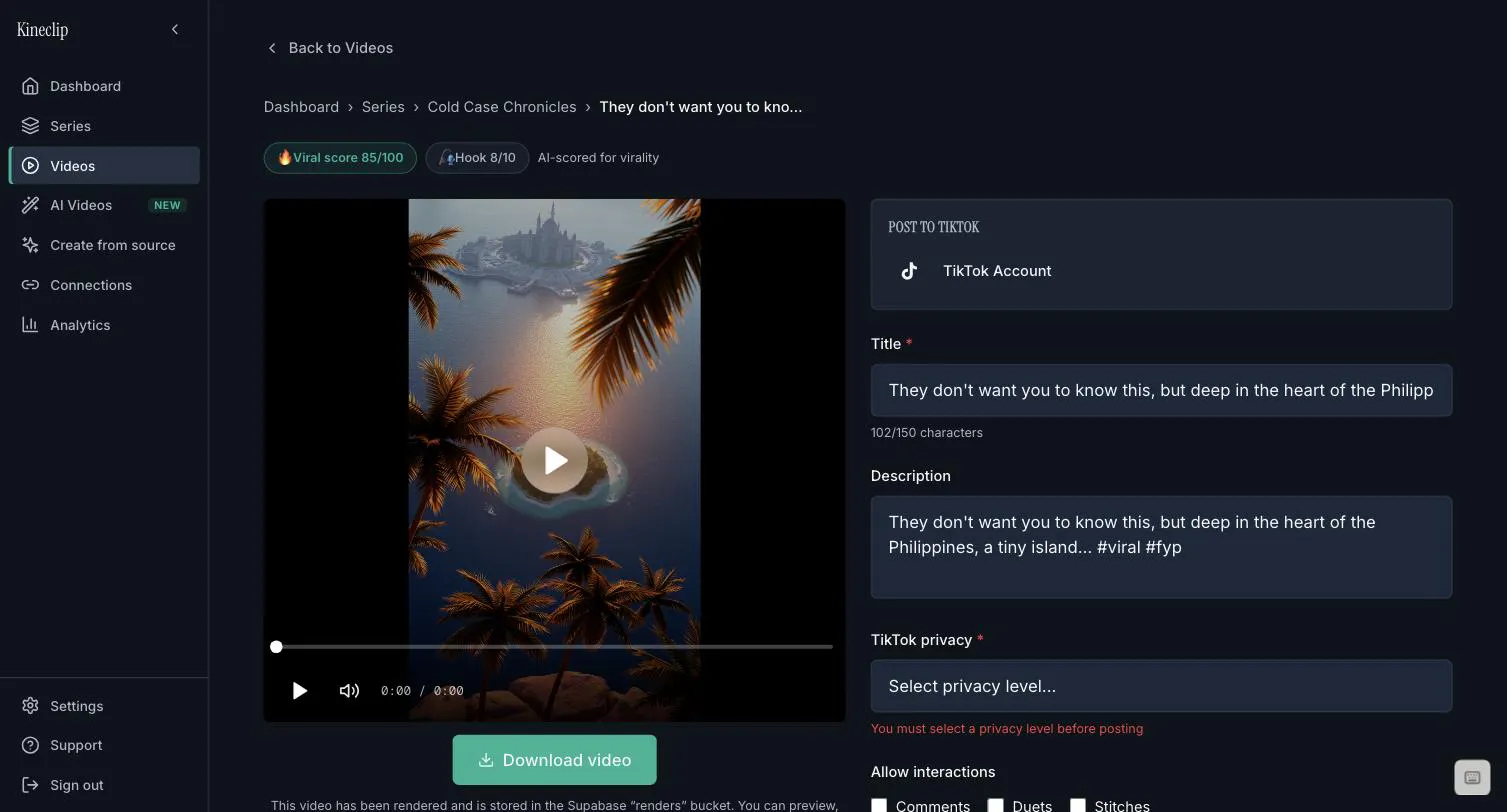Open AI Videos in the sidebar
Viewport: 1507px width, 812px height.
point(104,205)
